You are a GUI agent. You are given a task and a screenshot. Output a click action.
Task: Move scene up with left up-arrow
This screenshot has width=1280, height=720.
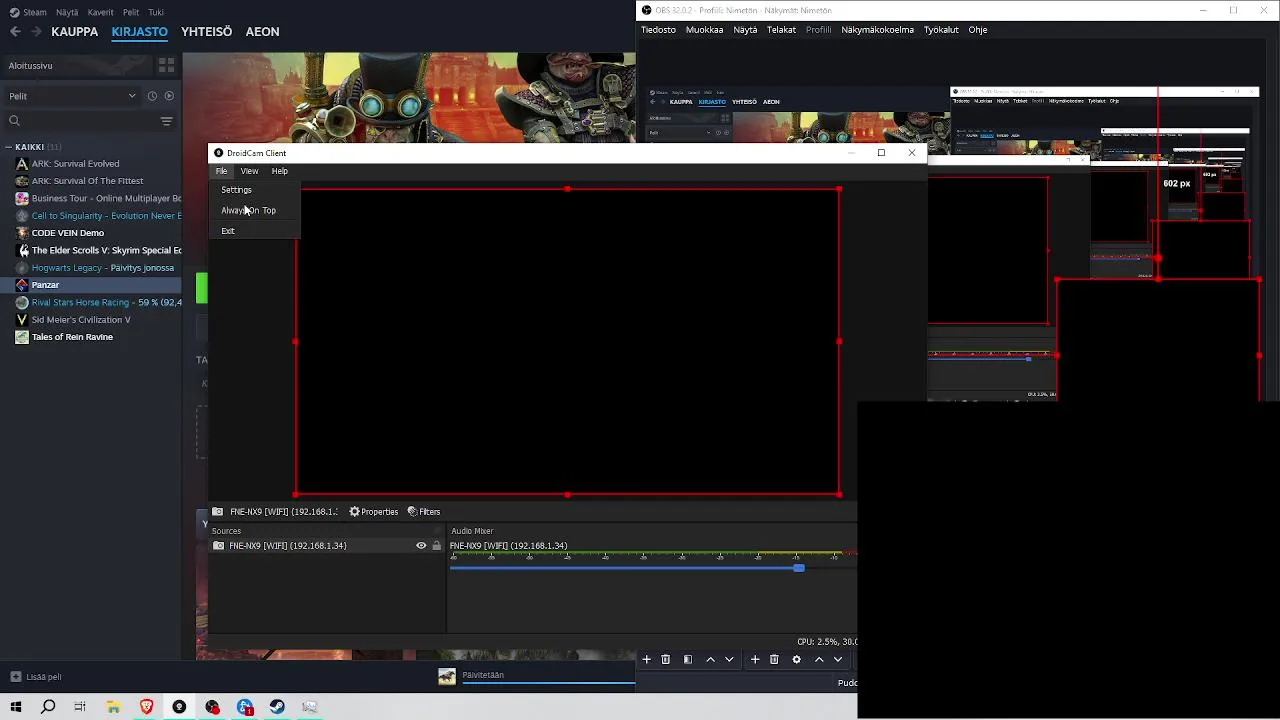point(710,659)
